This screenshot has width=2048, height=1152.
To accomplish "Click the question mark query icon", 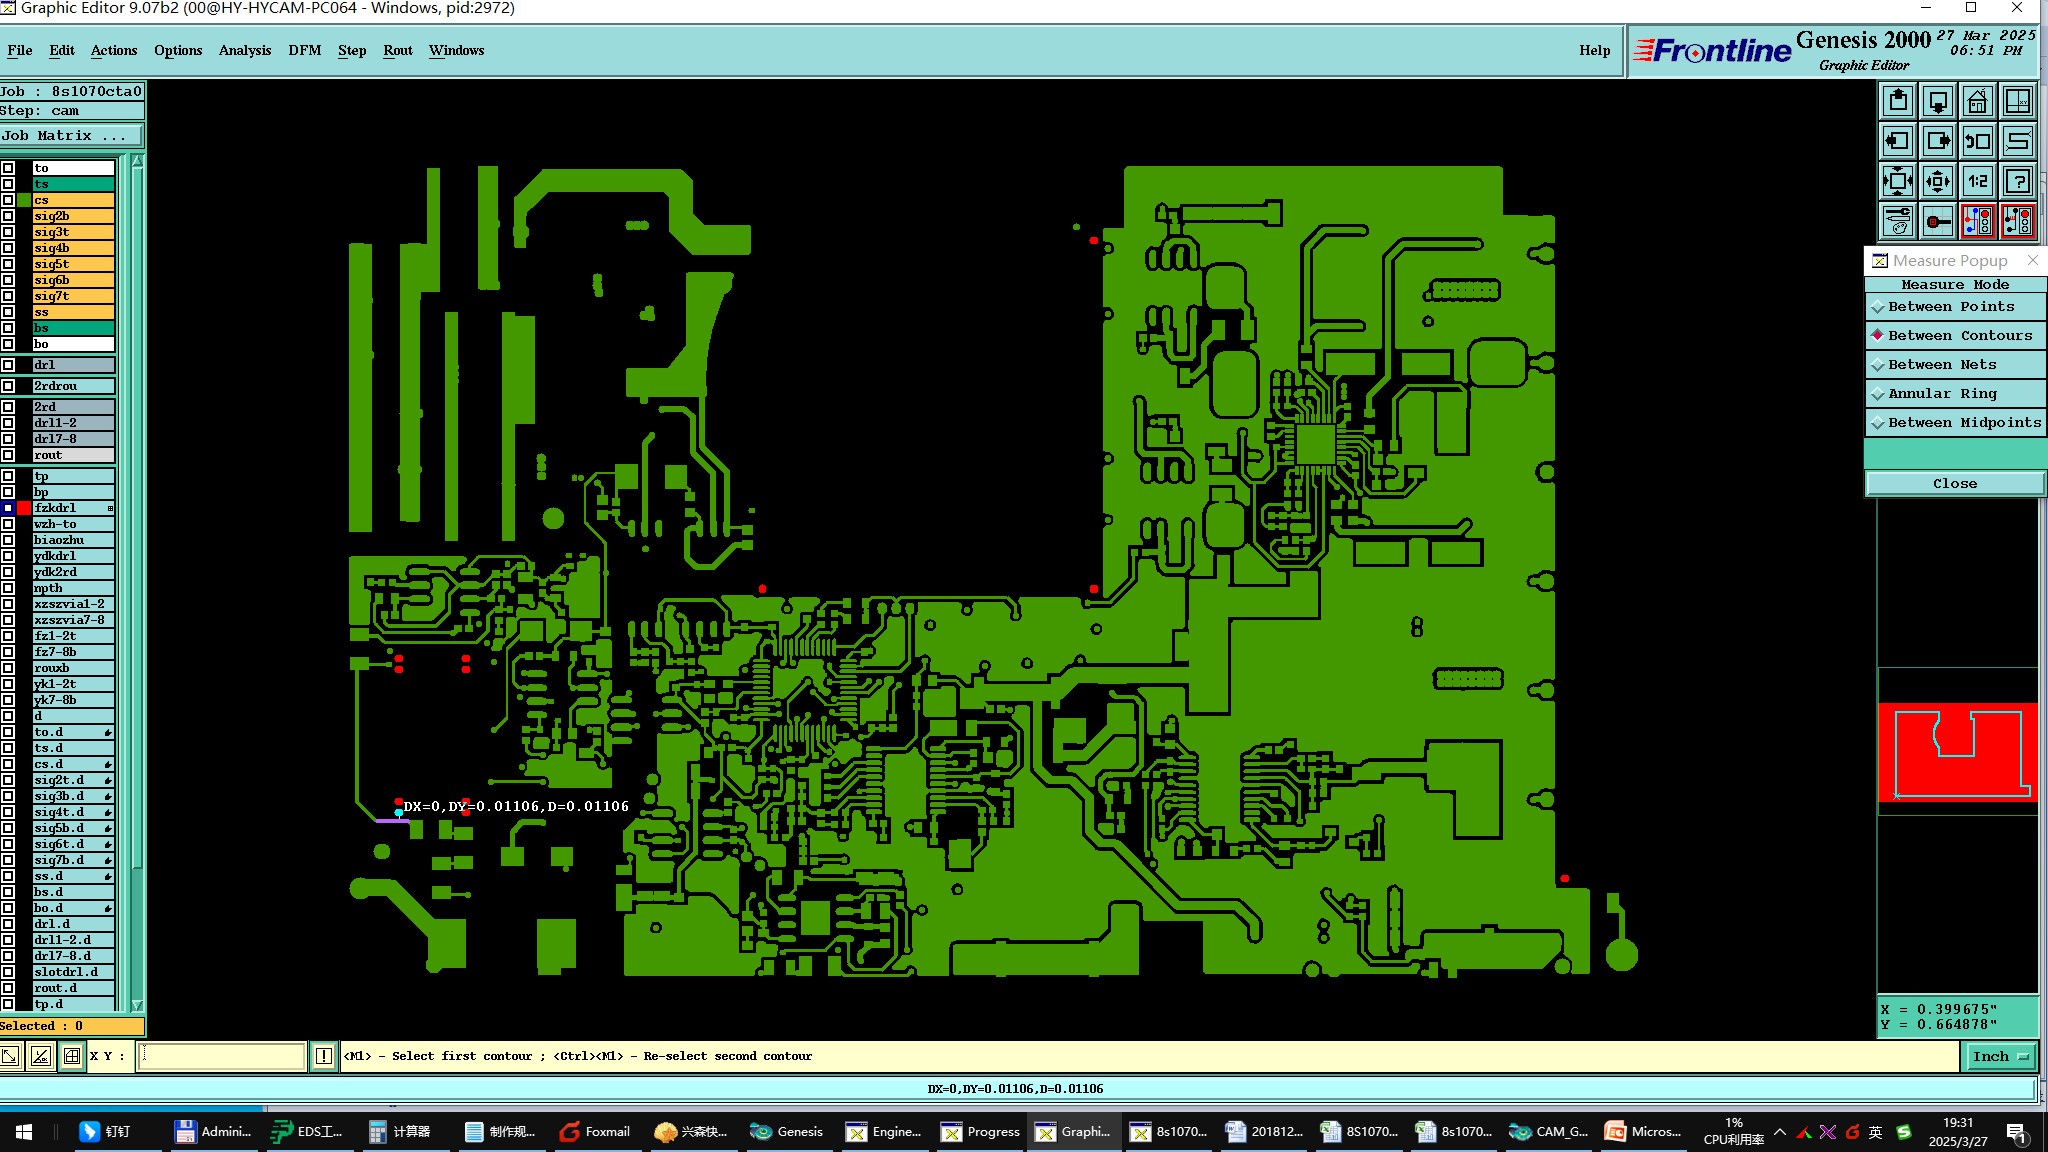I will [x=2018, y=182].
